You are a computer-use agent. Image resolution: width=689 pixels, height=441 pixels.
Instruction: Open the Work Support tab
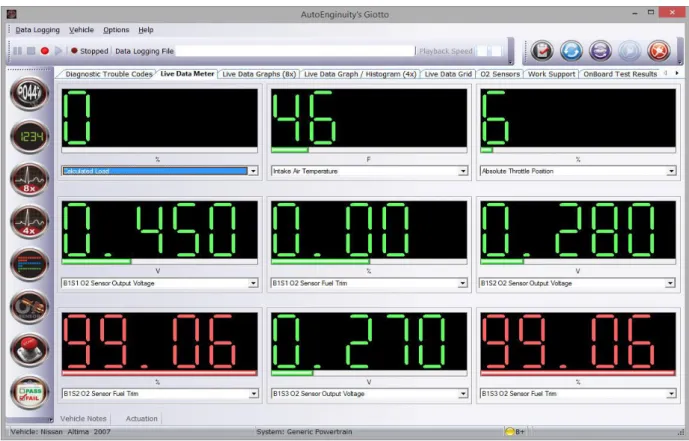click(551, 74)
